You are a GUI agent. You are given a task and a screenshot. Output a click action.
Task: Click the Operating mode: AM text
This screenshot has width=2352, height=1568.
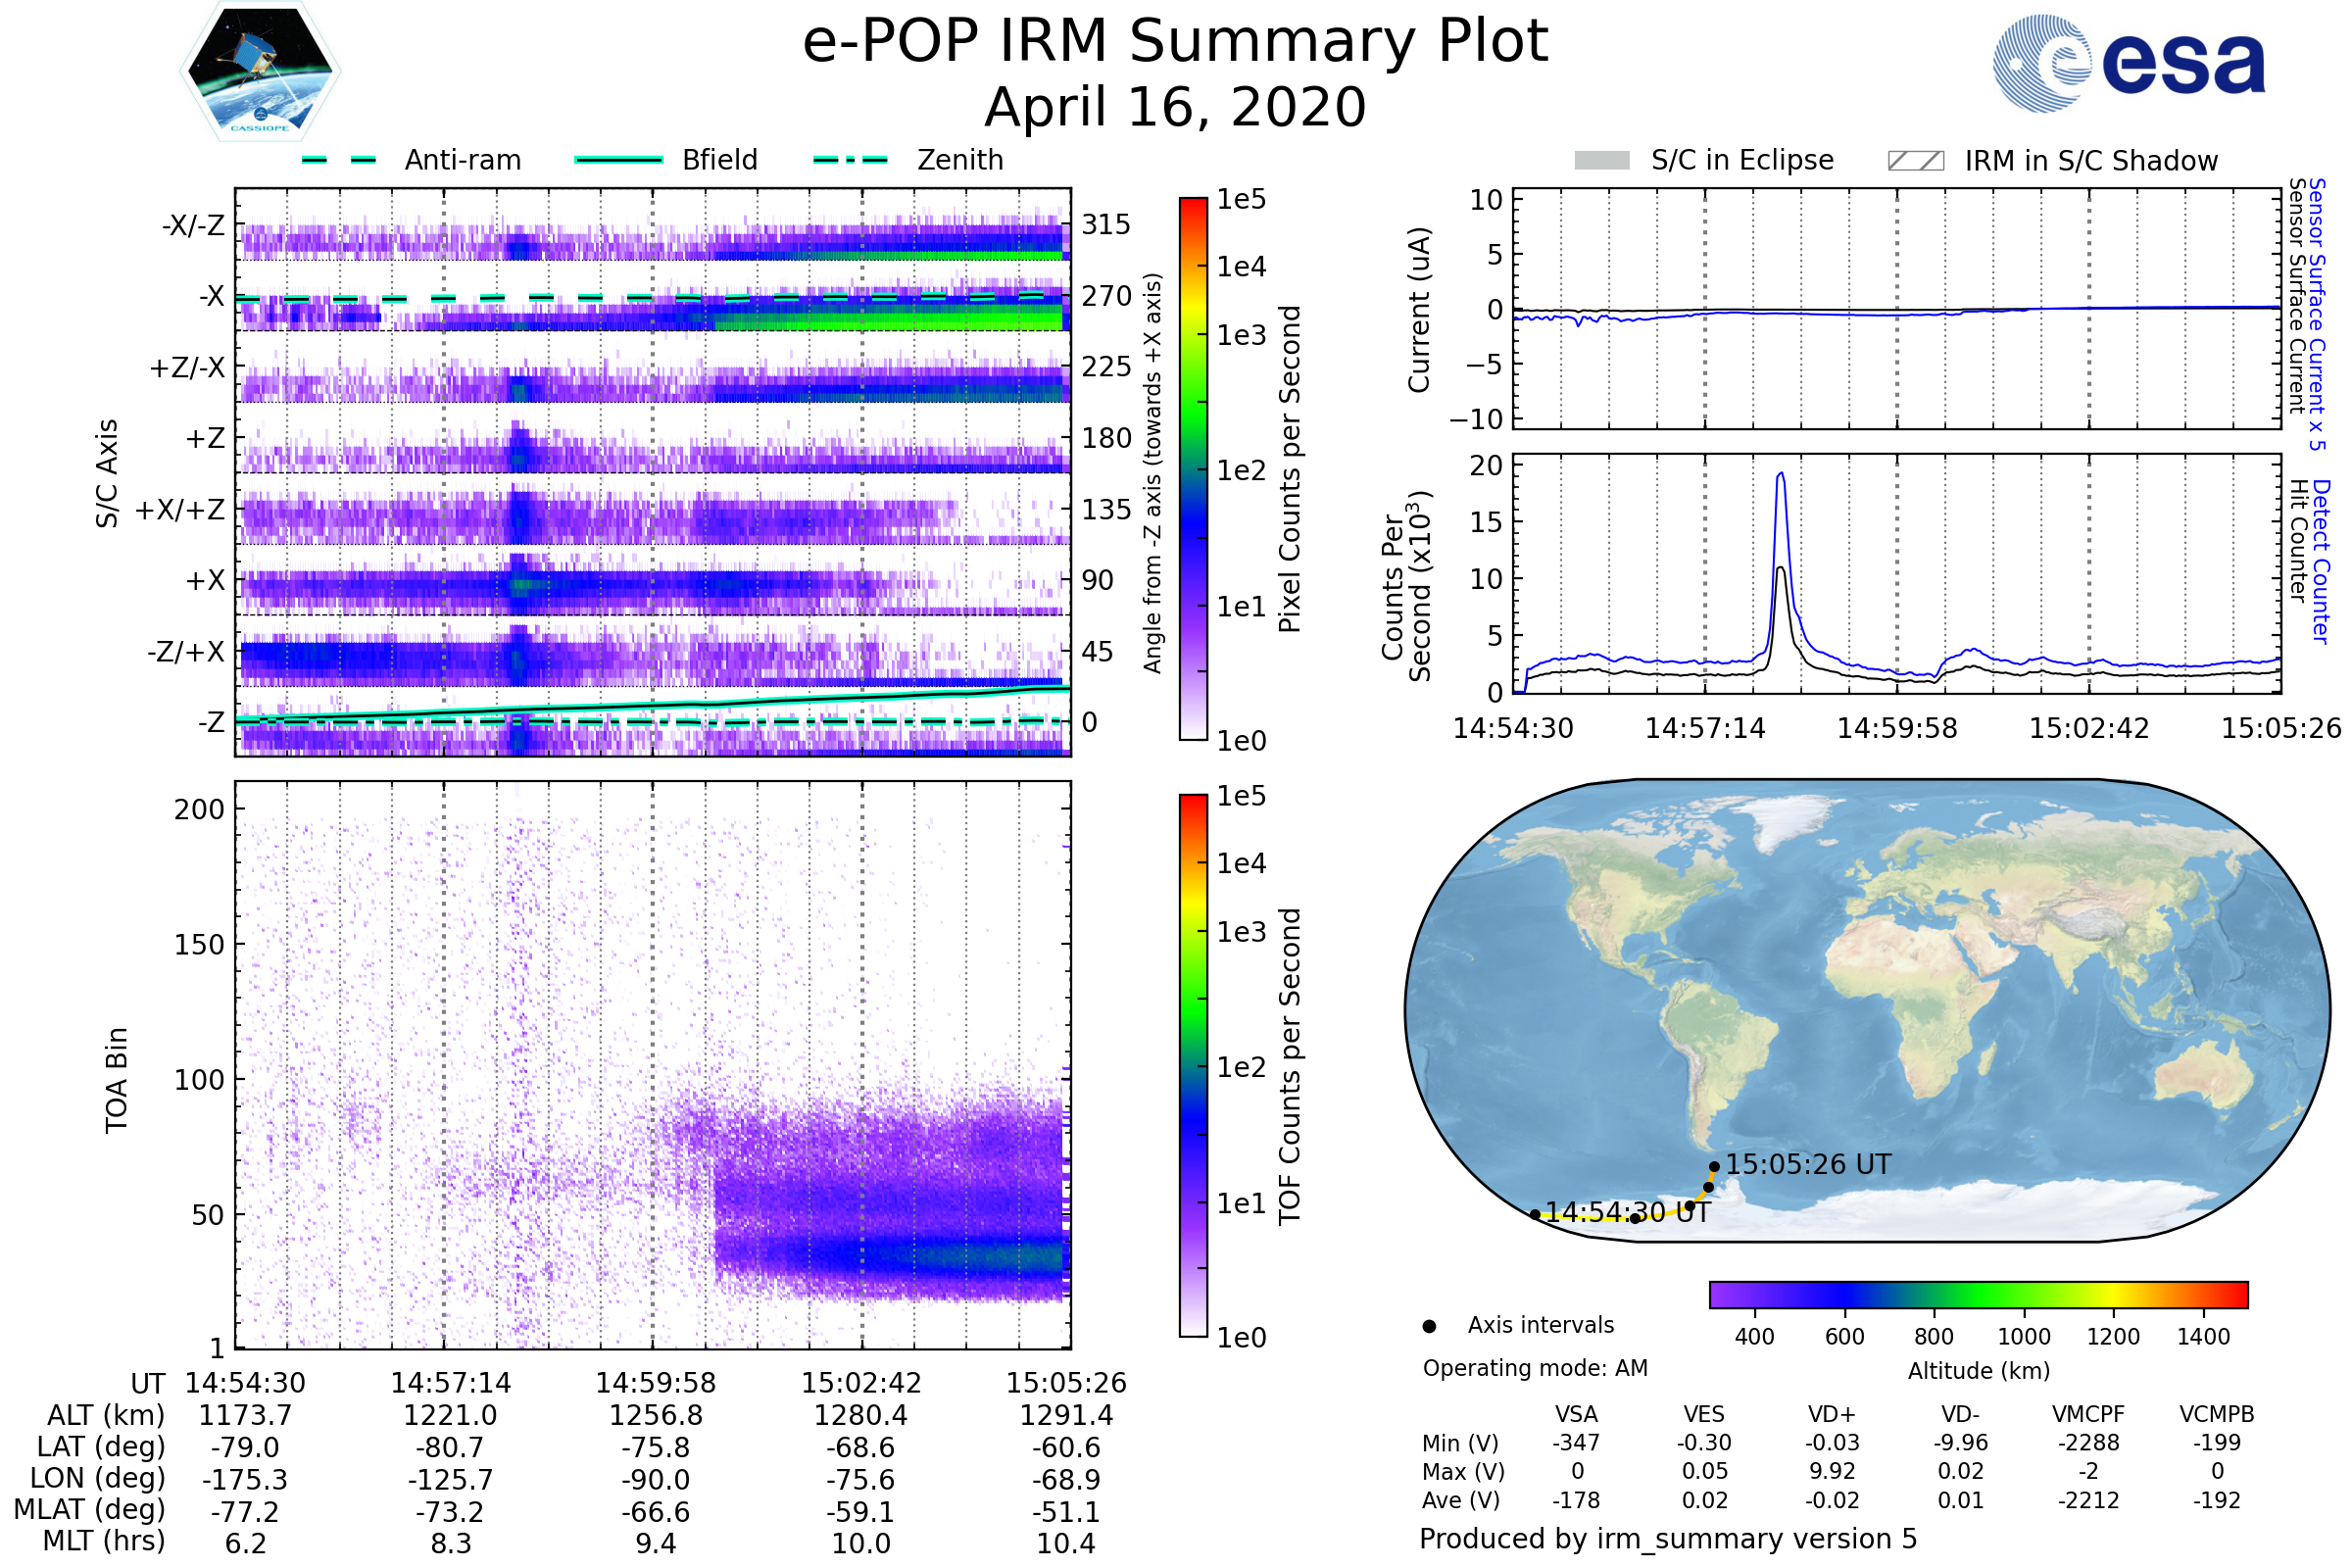1535,1368
